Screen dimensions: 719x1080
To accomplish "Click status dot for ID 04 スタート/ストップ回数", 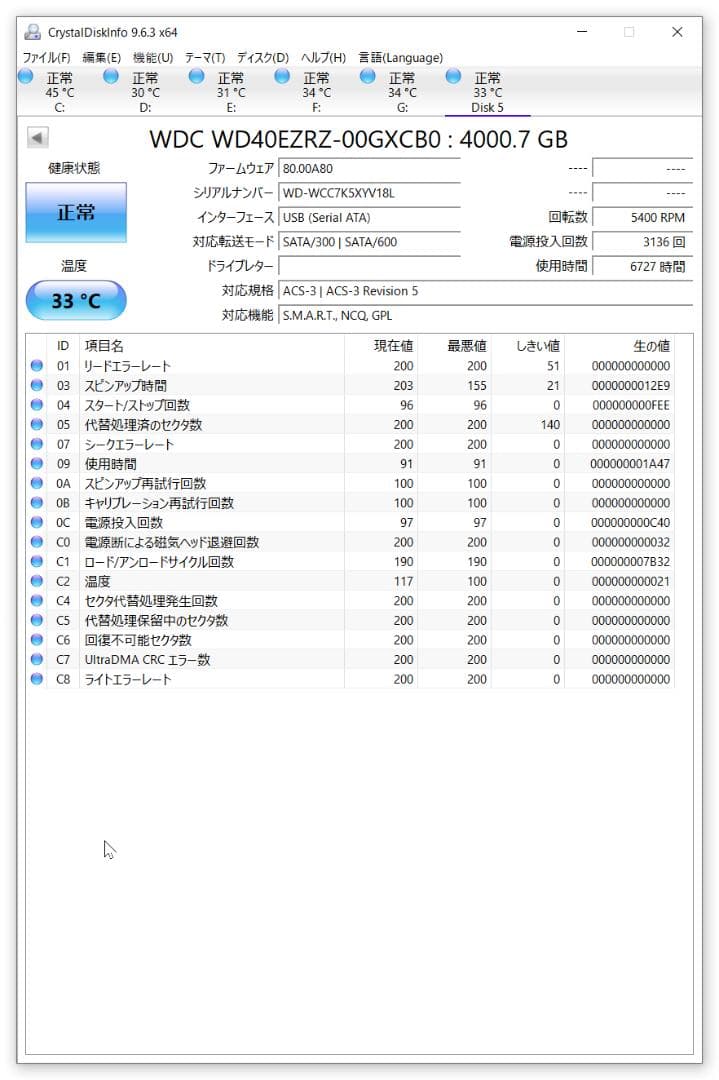I will (37, 405).
